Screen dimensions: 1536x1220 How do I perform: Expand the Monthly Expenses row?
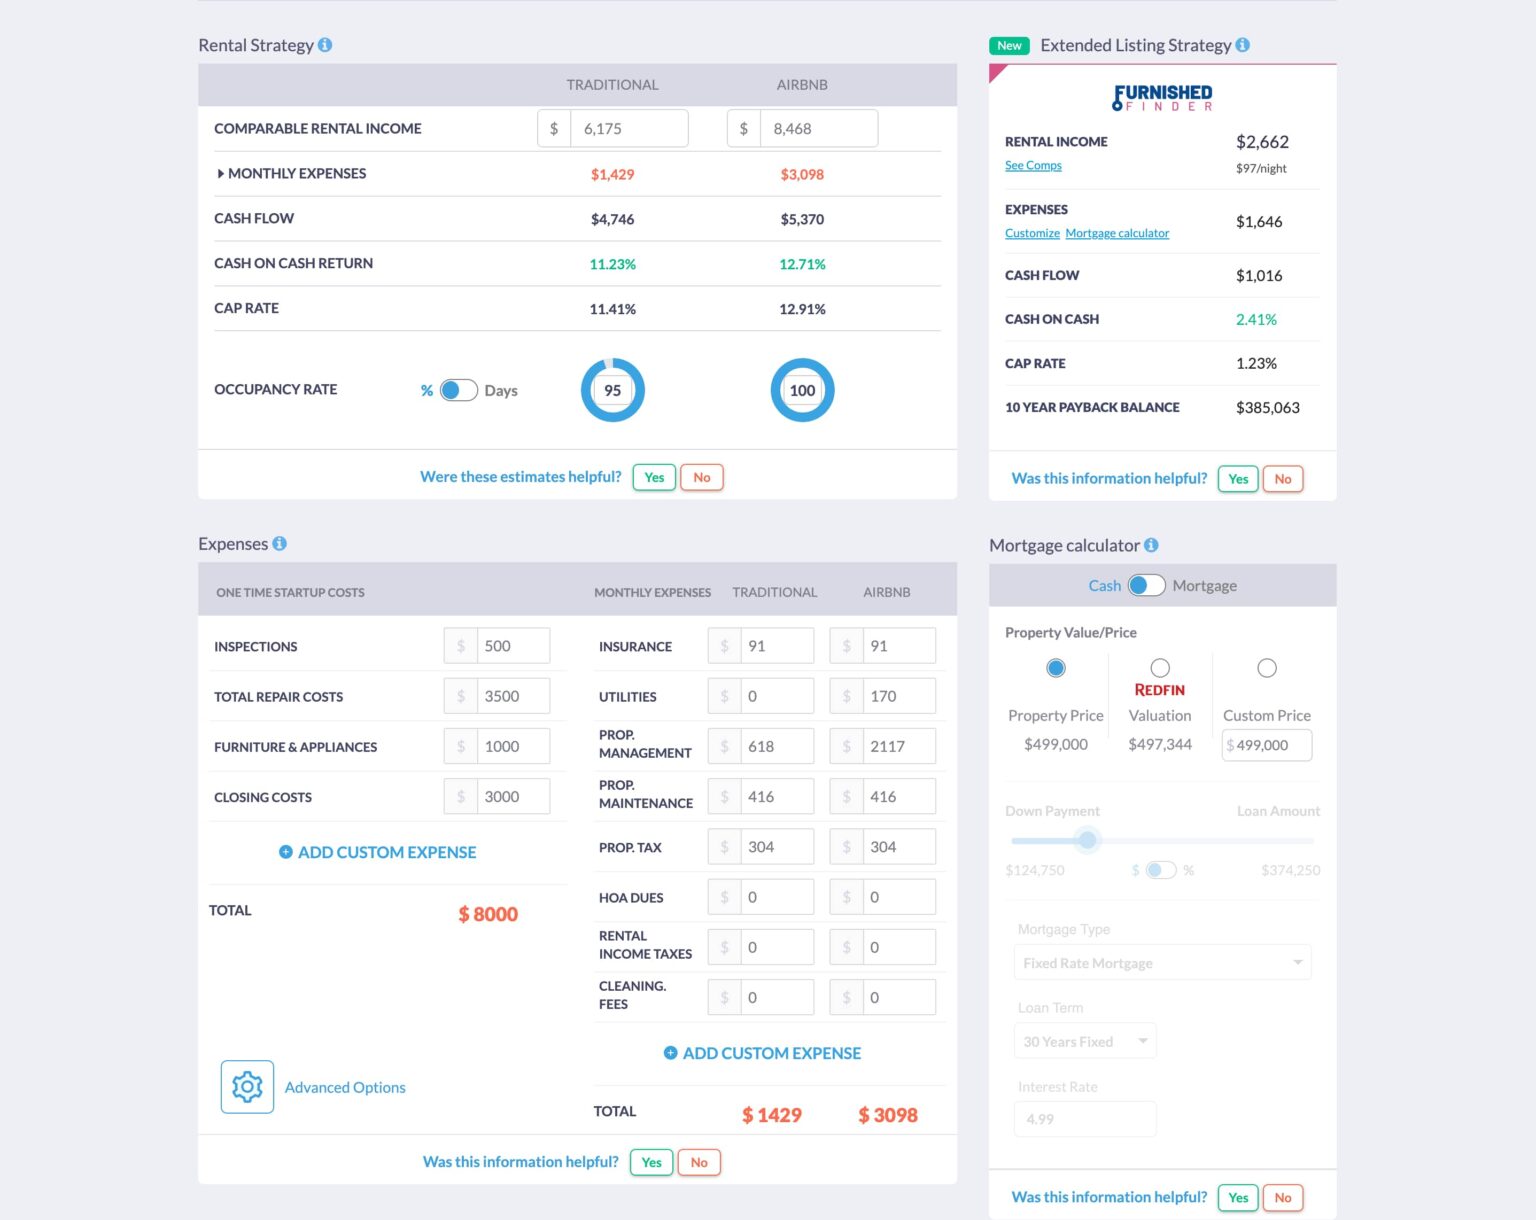click(x=221, y=173)
